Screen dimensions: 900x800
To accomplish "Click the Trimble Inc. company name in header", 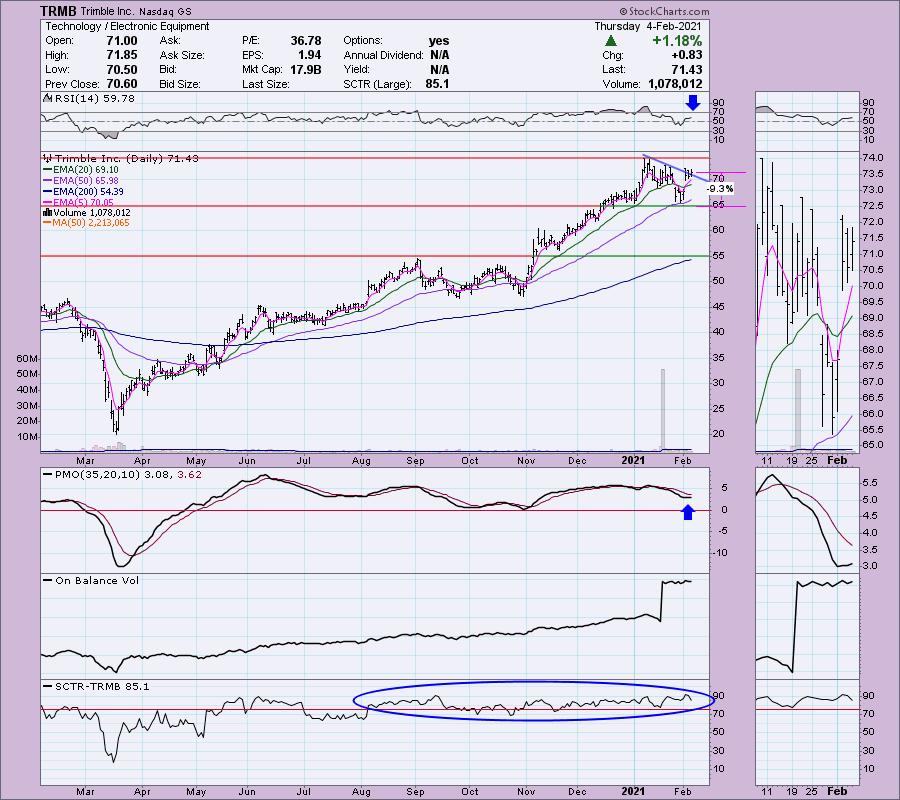I will pyautogui.click(x=107, y=11).
